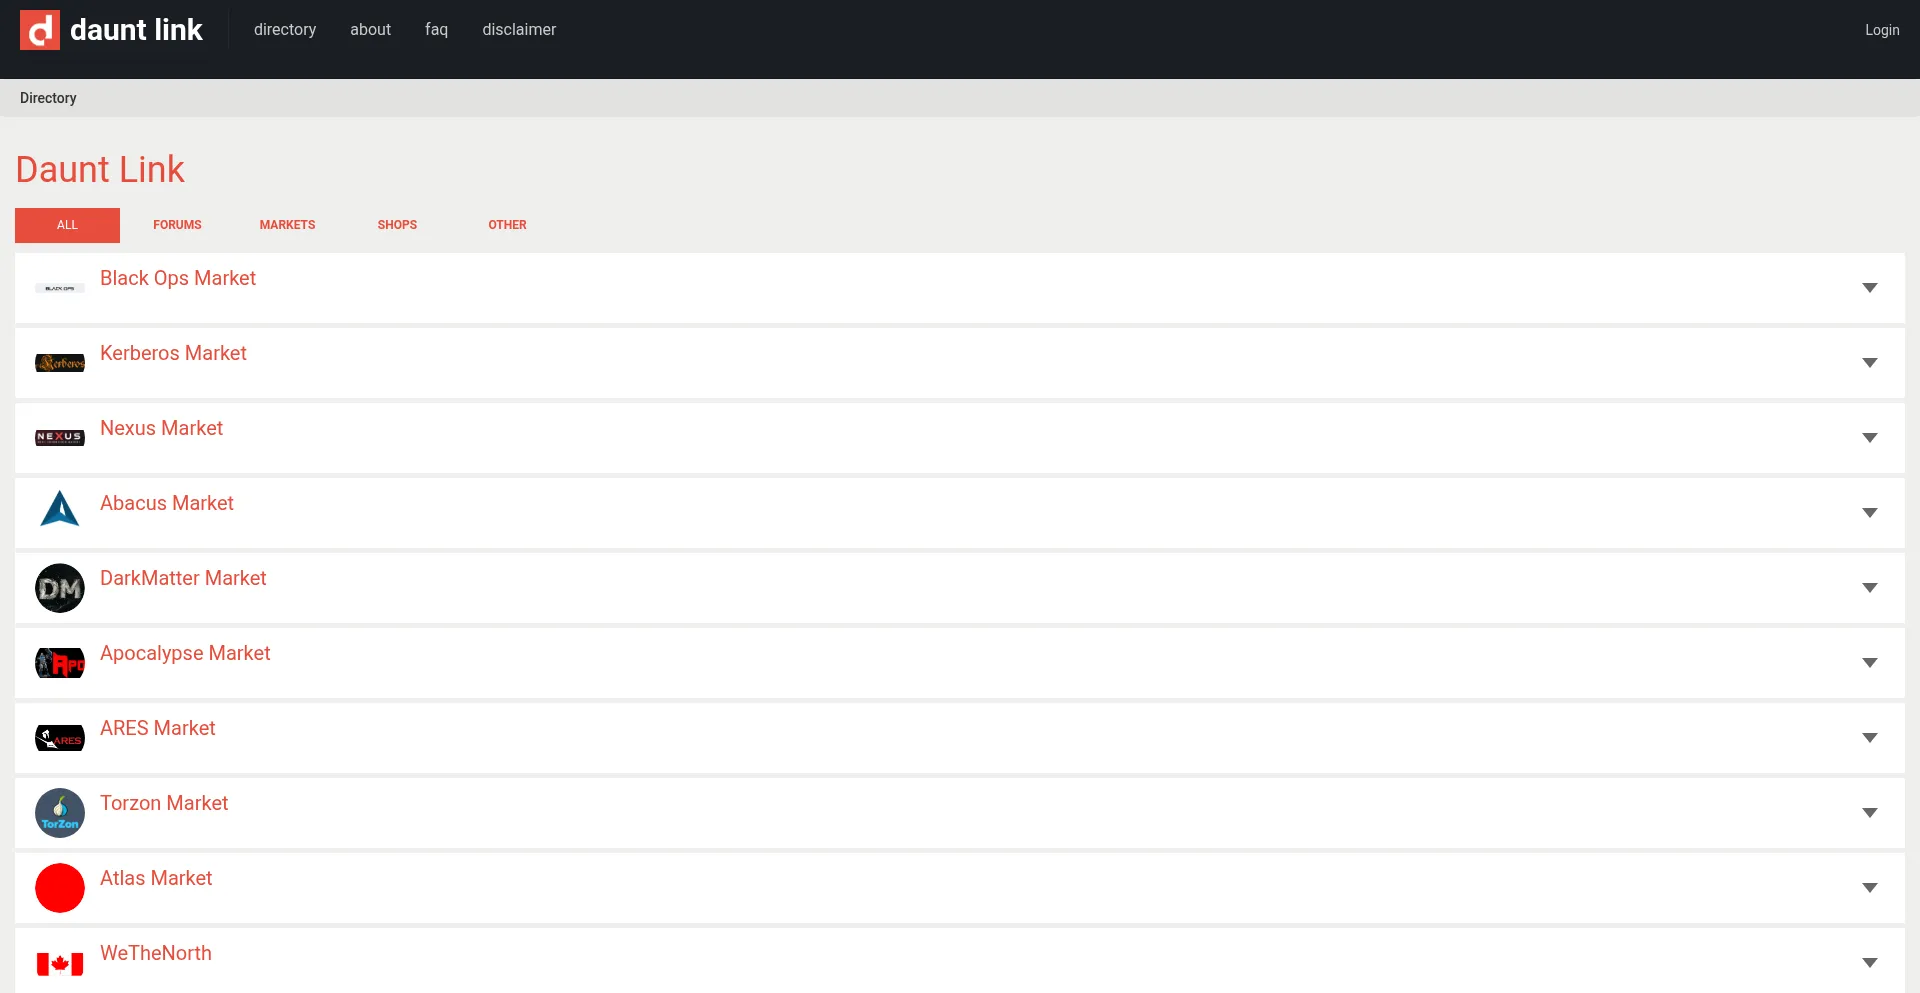The width and height of the screenshot is (1920, 993).
Task: Expand the Torzon Market row arrow
Action: 1869,813
